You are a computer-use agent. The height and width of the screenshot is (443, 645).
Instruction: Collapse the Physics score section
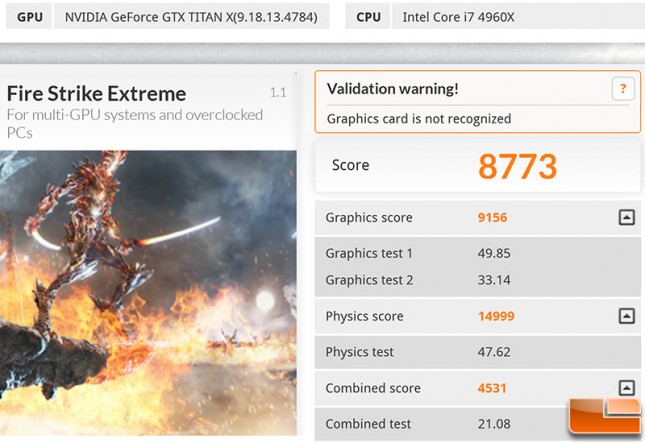click(626, 316)
